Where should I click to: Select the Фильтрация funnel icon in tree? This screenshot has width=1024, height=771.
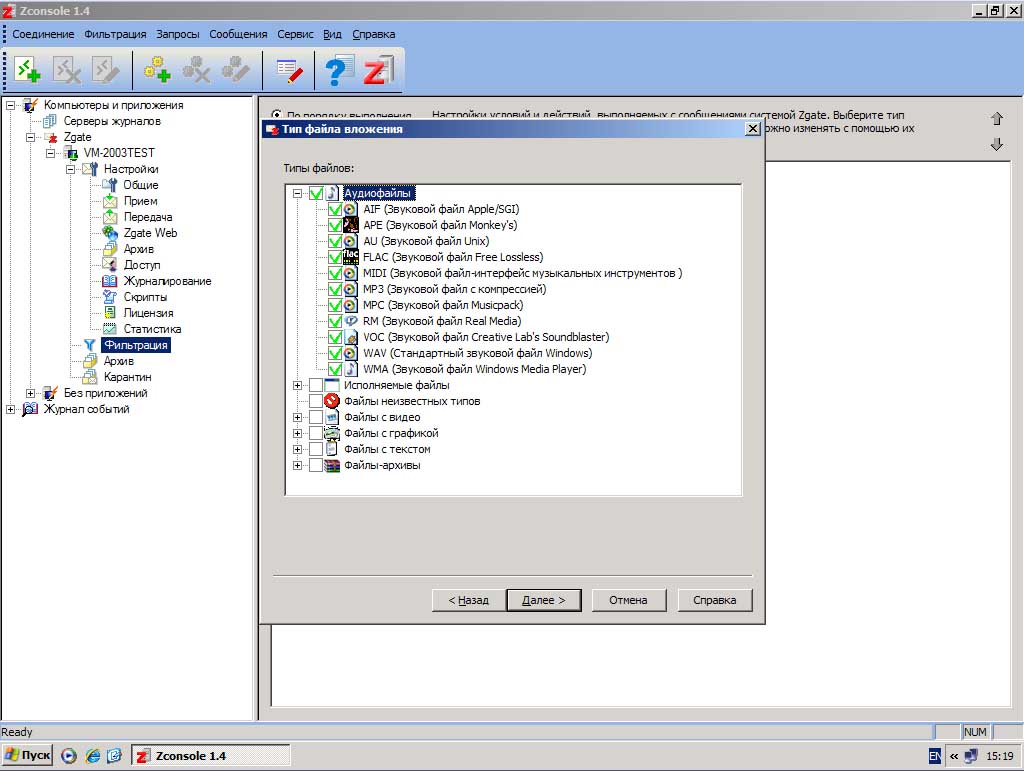tap(89, 345)
